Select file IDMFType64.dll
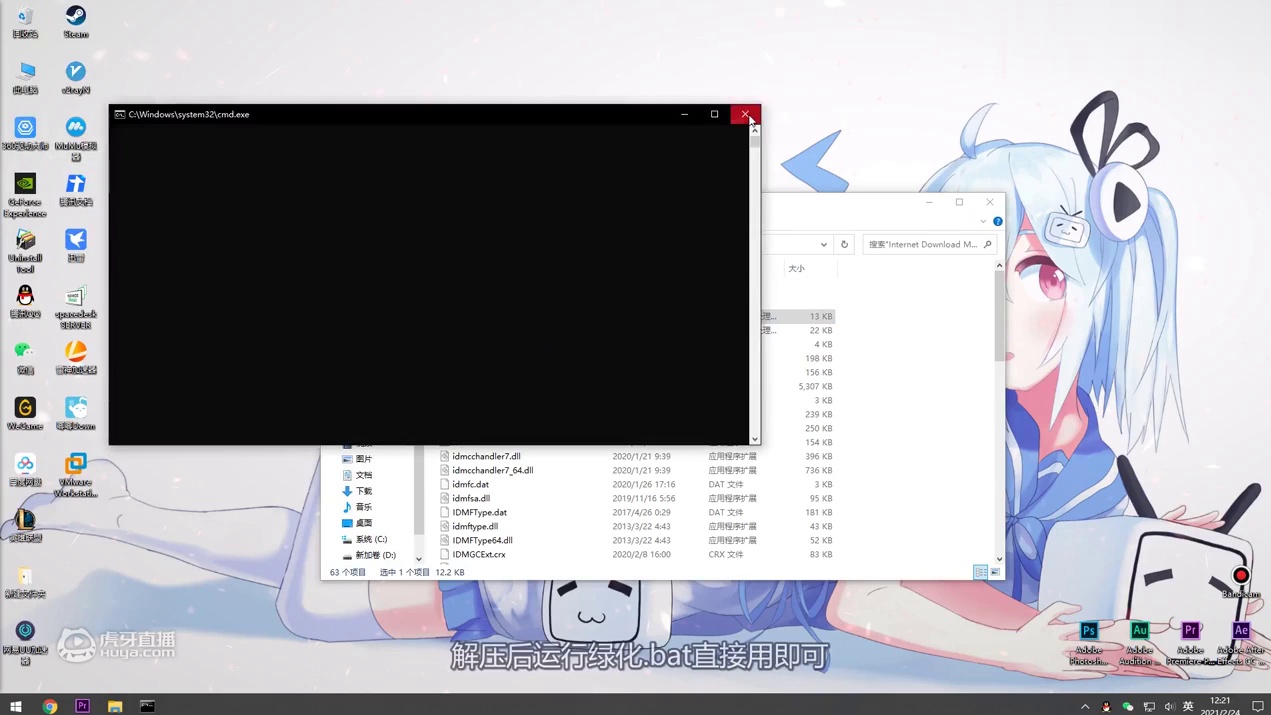1271x715 pixels. click(x=482, y=540)
